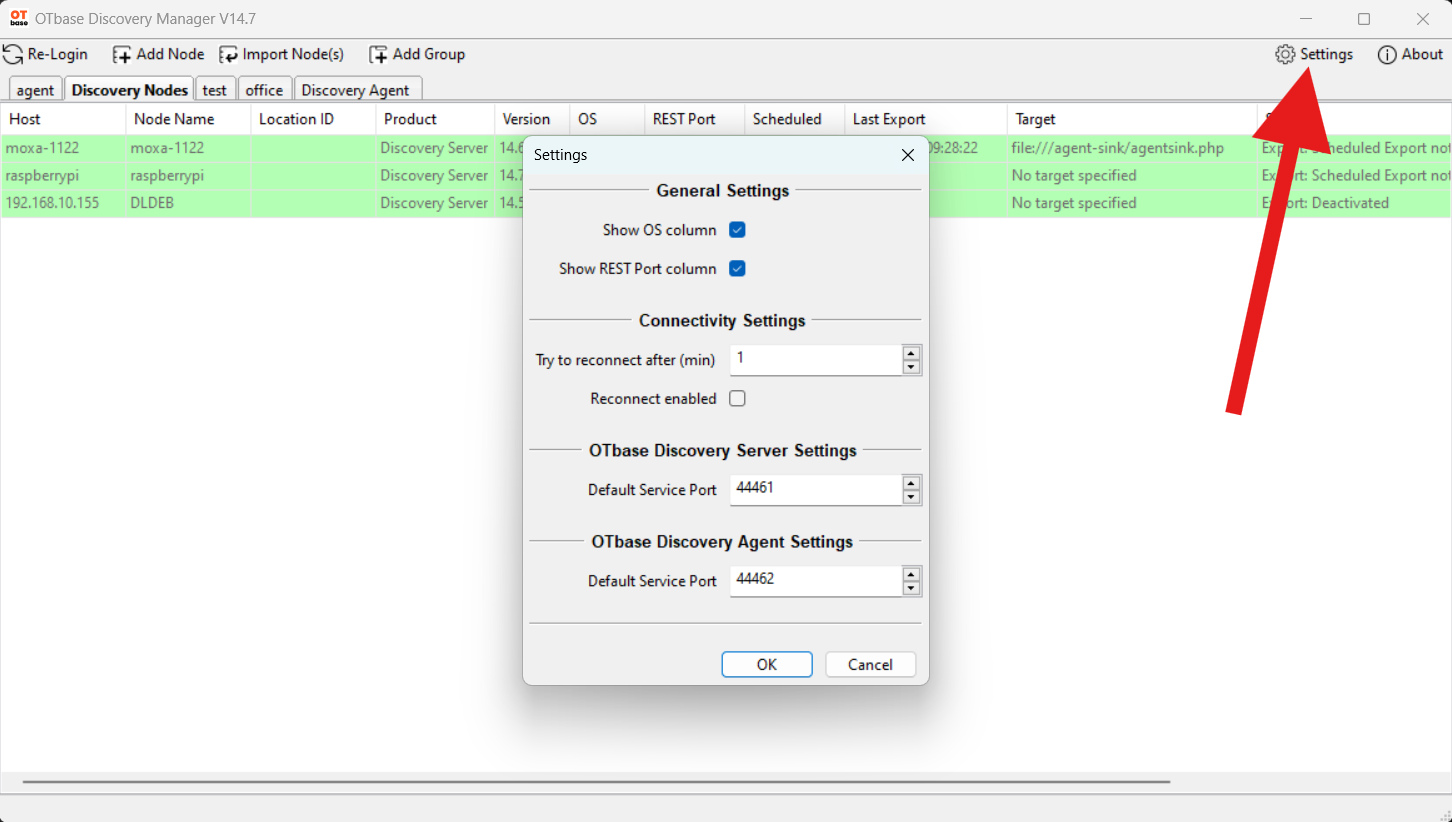Click Discovery Server product cell for moxa-1122
This screenshot has height=822, width=1452.
click(435, 148)
